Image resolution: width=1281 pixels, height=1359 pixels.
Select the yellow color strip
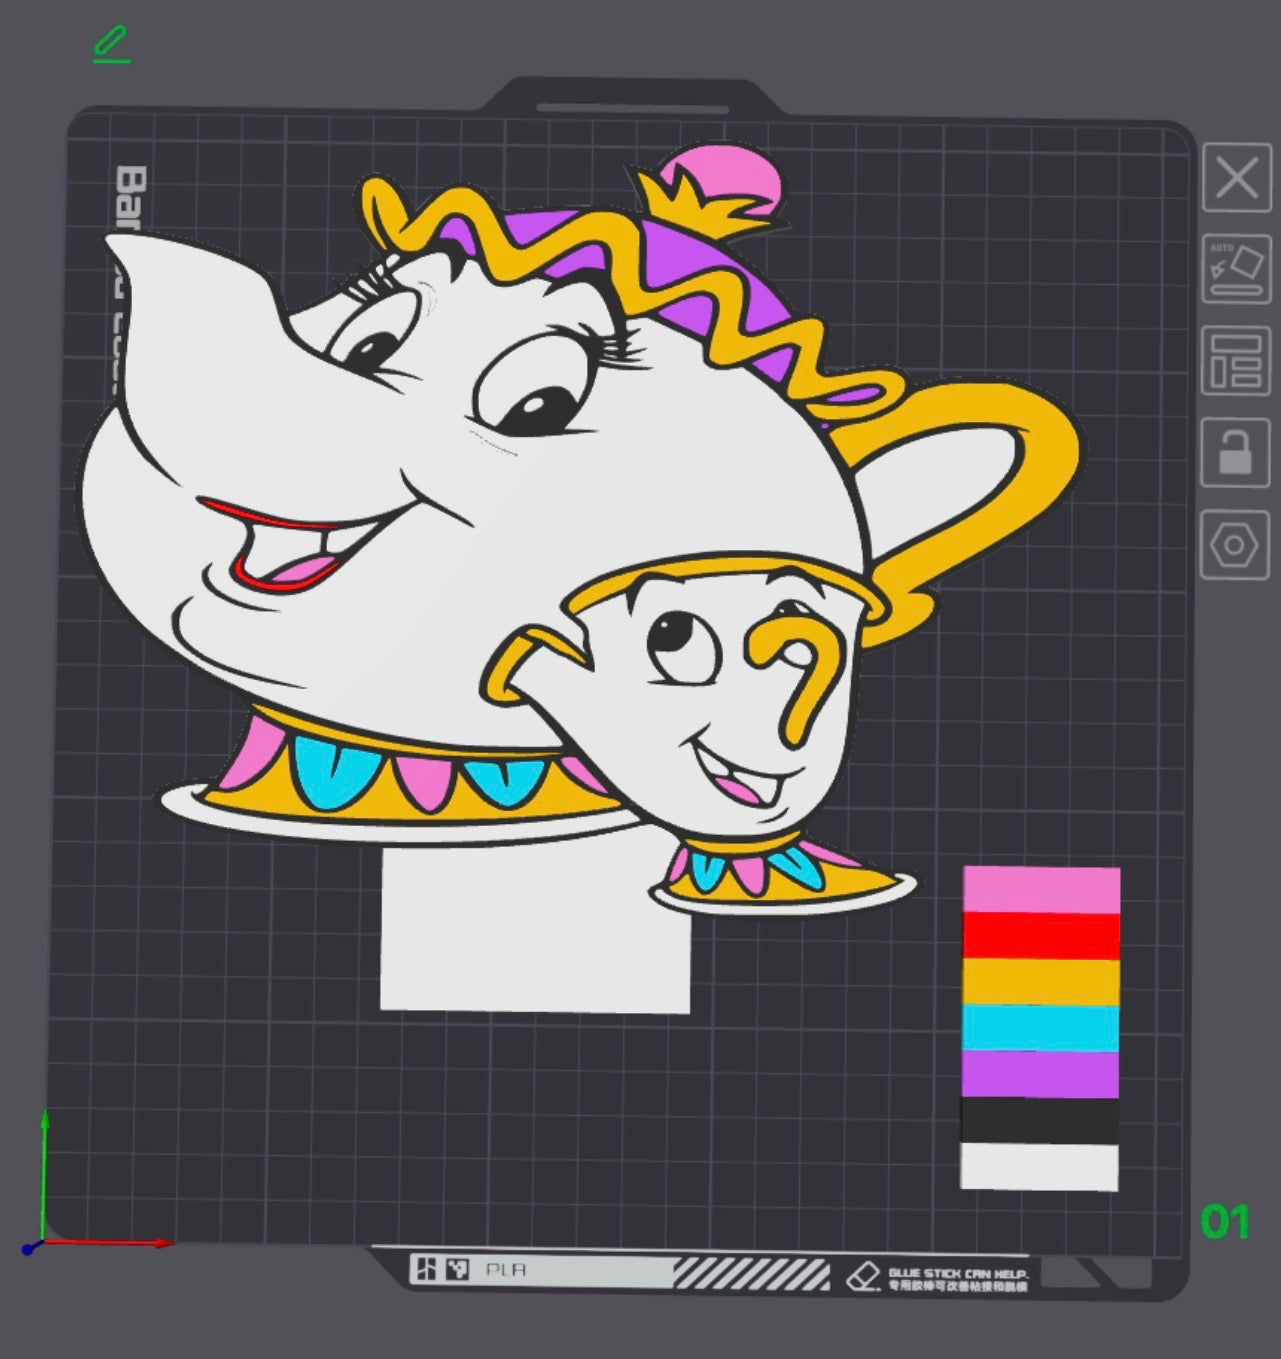1041,982
